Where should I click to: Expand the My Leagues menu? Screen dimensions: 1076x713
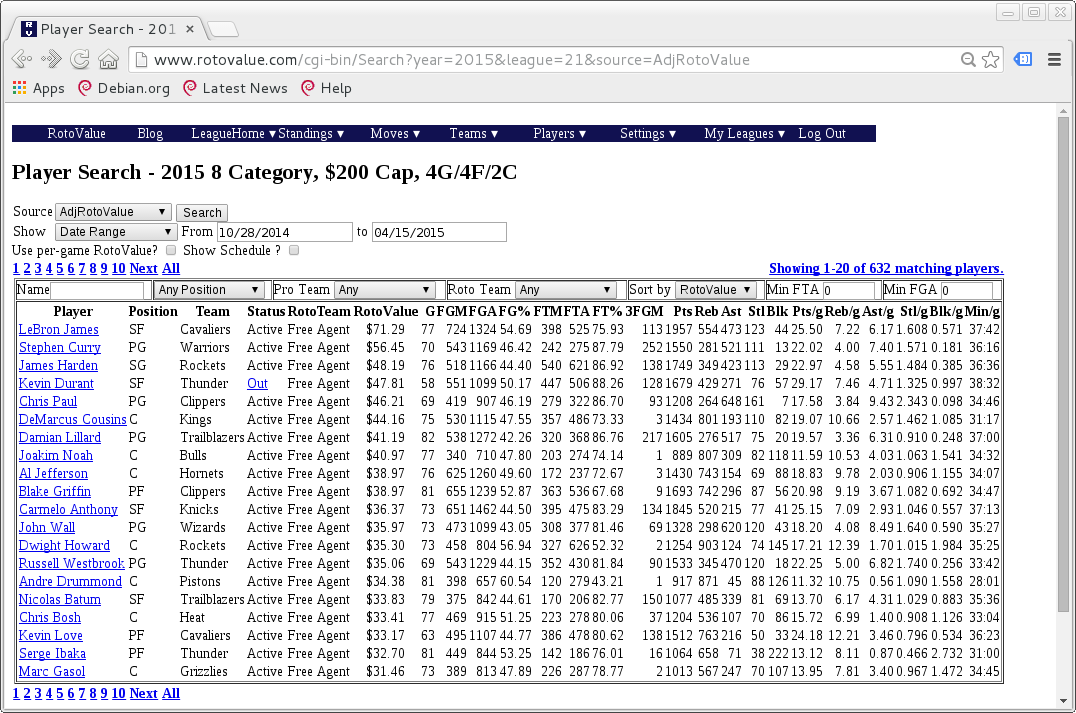[x=745, y=133]
